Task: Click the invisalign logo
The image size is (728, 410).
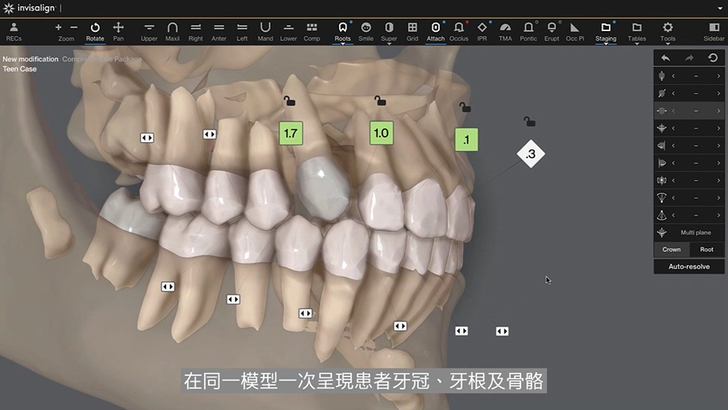Action: pyautogui.click(x=29, y=8)
